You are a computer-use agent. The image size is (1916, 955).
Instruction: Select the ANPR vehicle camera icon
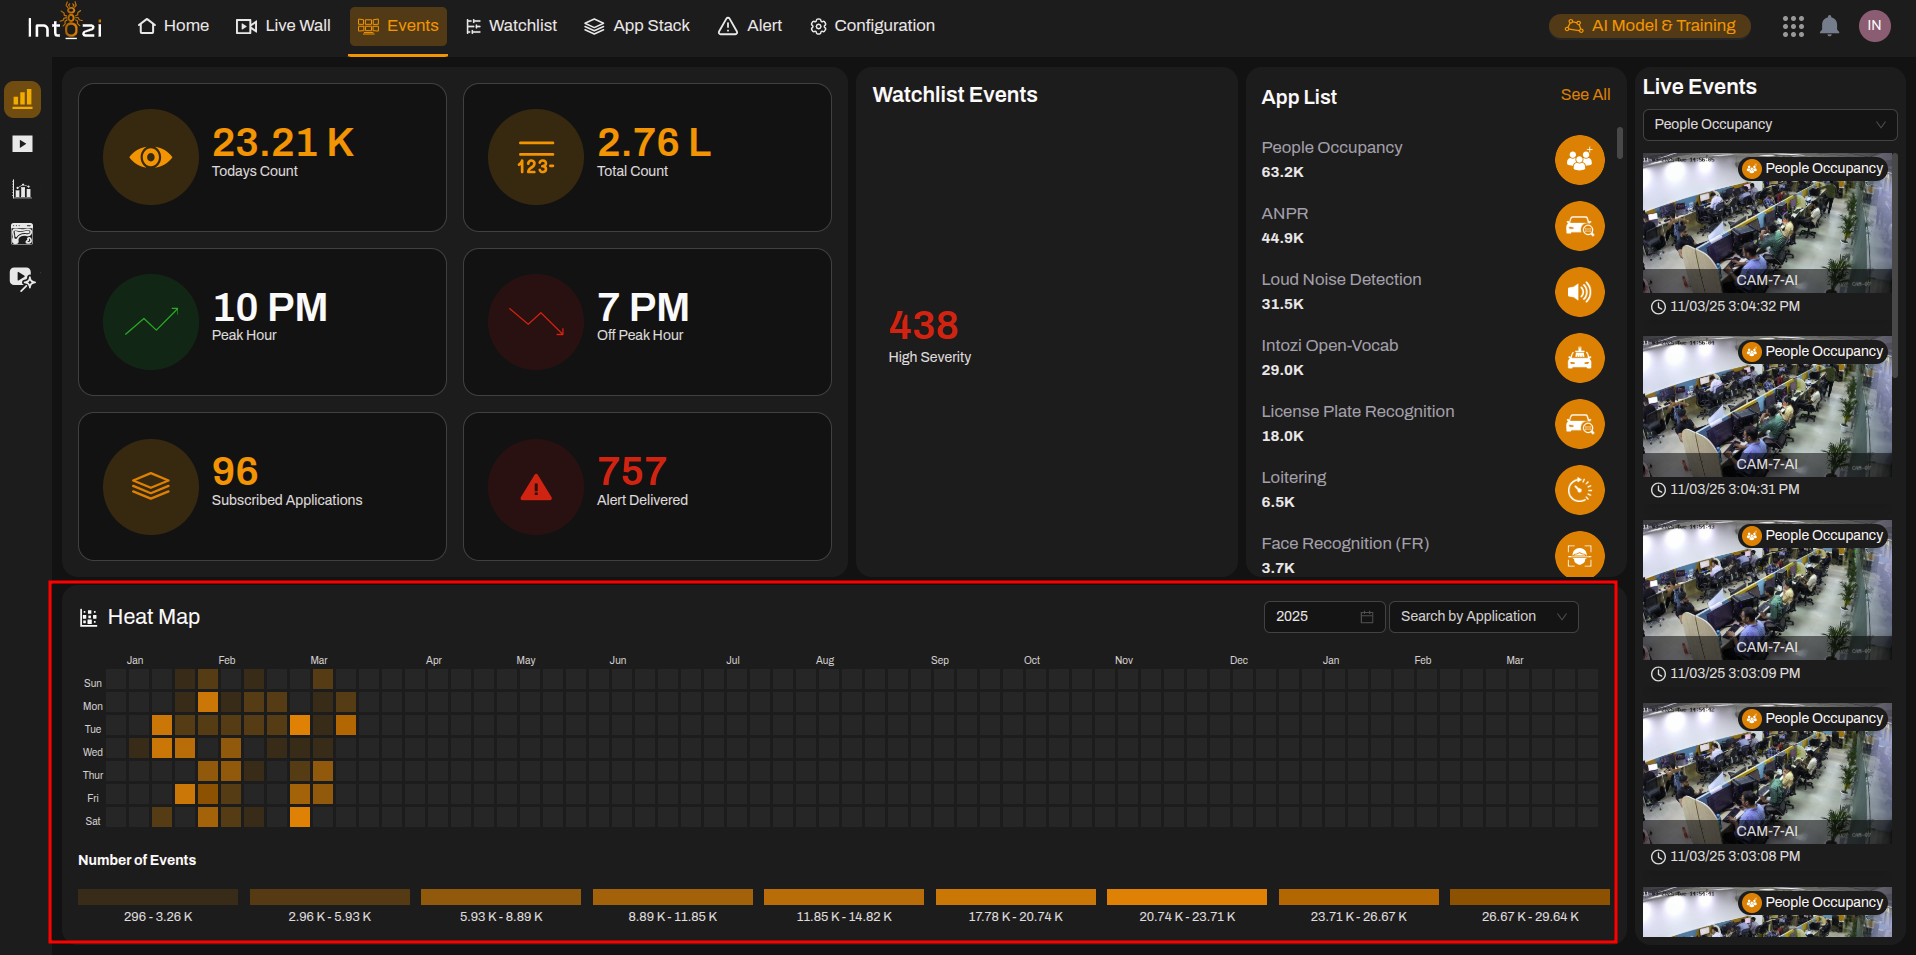tap(1579, 226)
